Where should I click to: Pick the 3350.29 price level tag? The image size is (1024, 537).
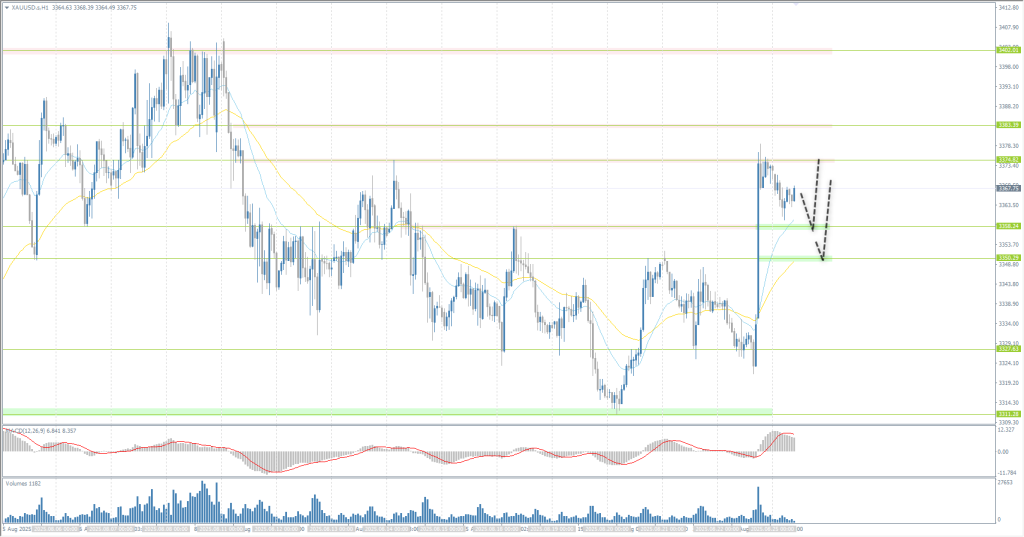tap(1008, 258)
